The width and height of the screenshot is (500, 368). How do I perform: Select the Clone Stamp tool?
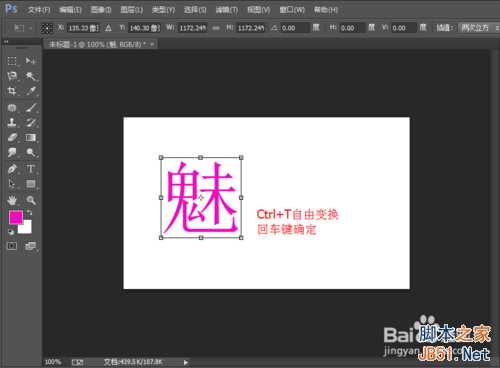[x=12, y=122]
